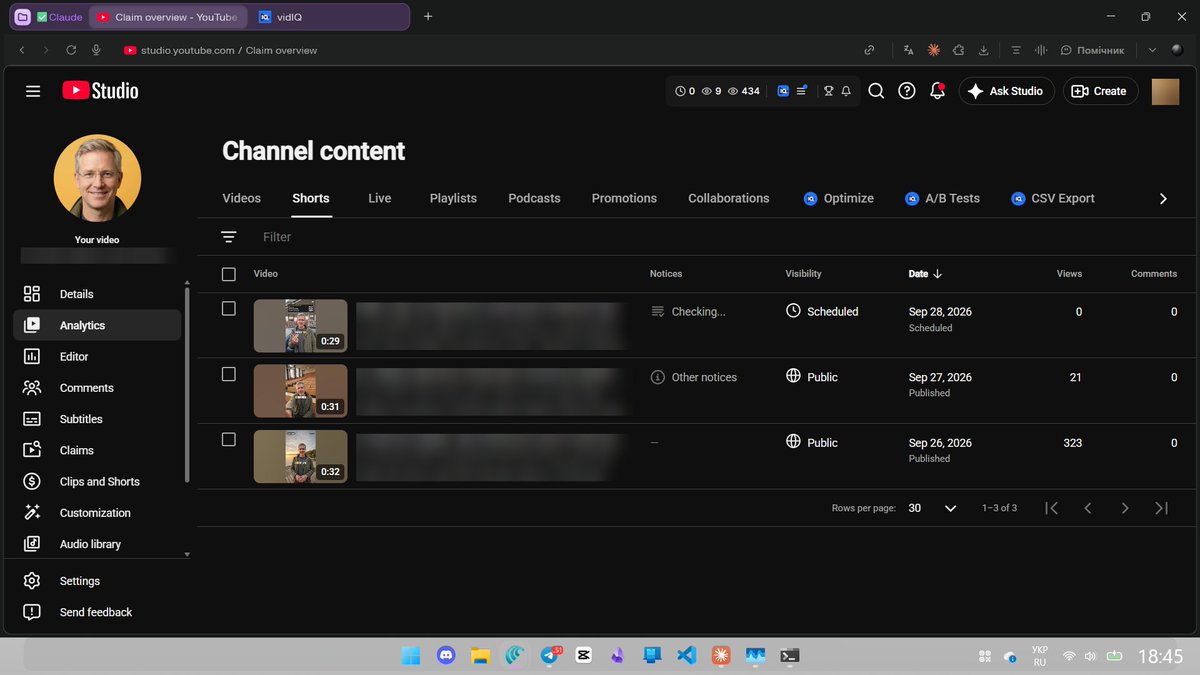Click the vidIQ trophy icon
1200x675 pixels.
(828, 91)
